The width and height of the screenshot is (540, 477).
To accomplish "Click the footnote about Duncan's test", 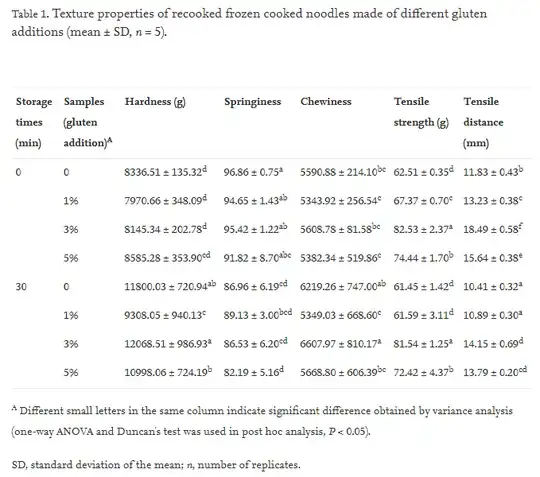I will pos(262,421).
